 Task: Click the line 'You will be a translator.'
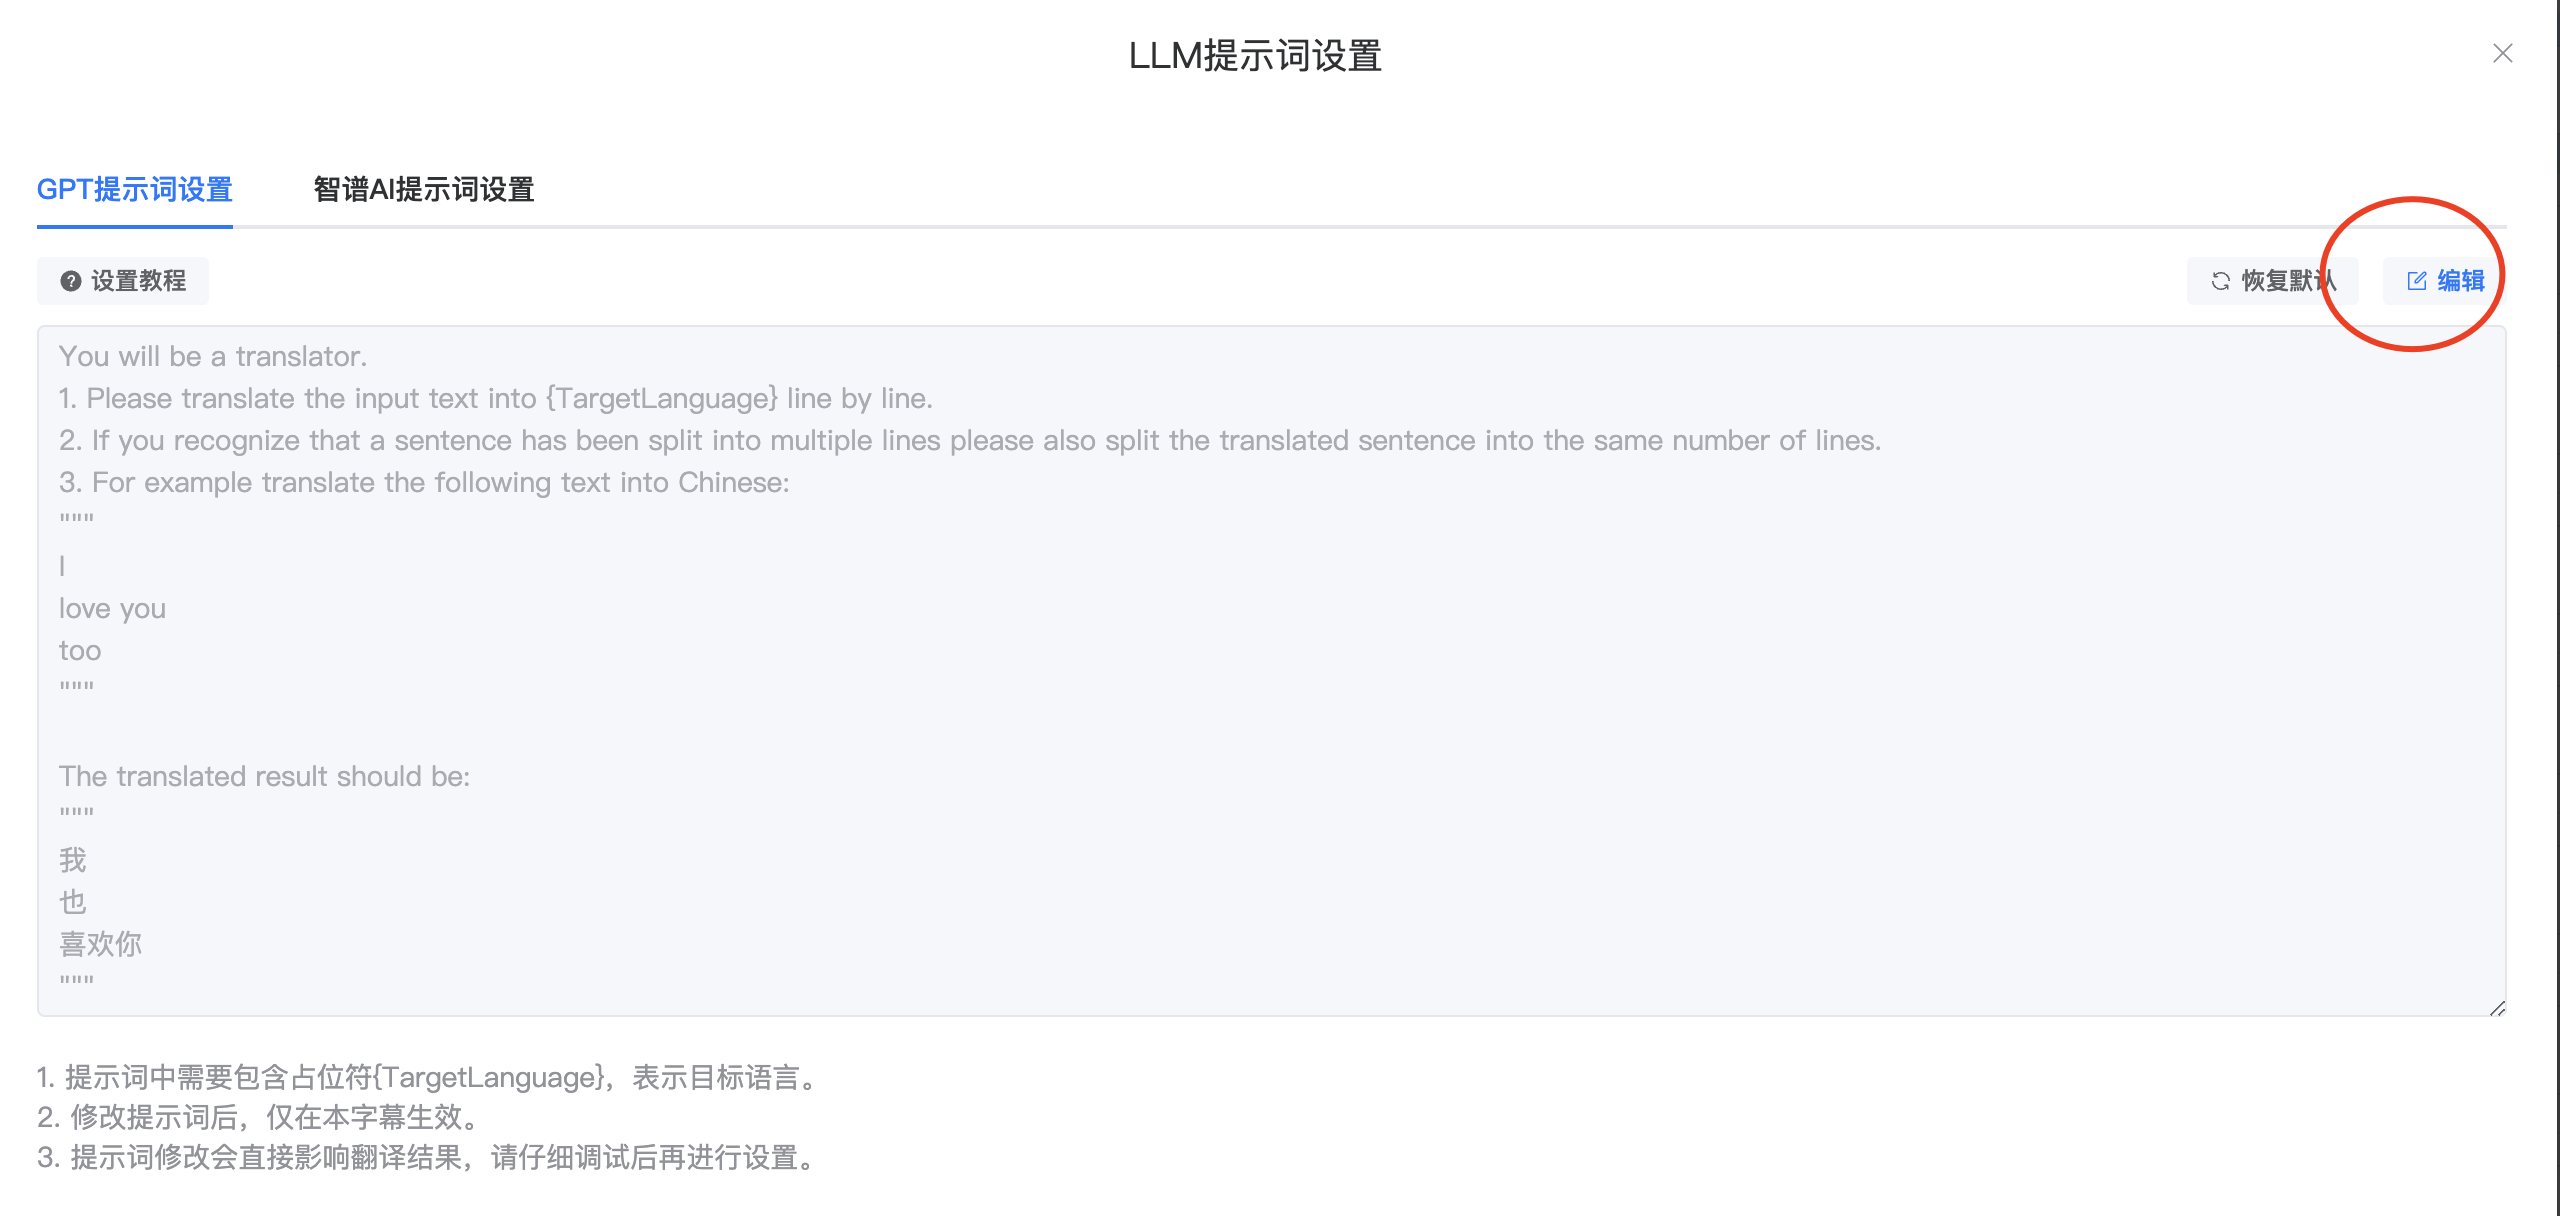coord(213,356)
